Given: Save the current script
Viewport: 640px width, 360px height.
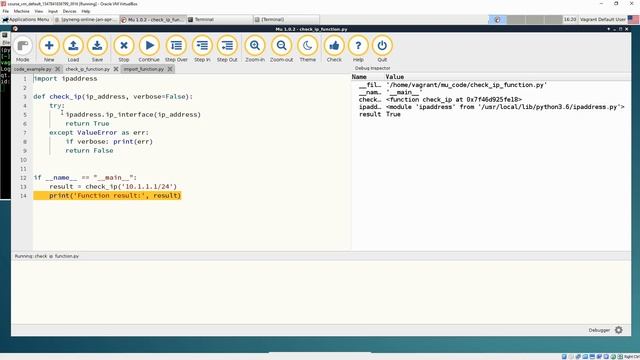Looking at the screenshot, I should [97, 49].
